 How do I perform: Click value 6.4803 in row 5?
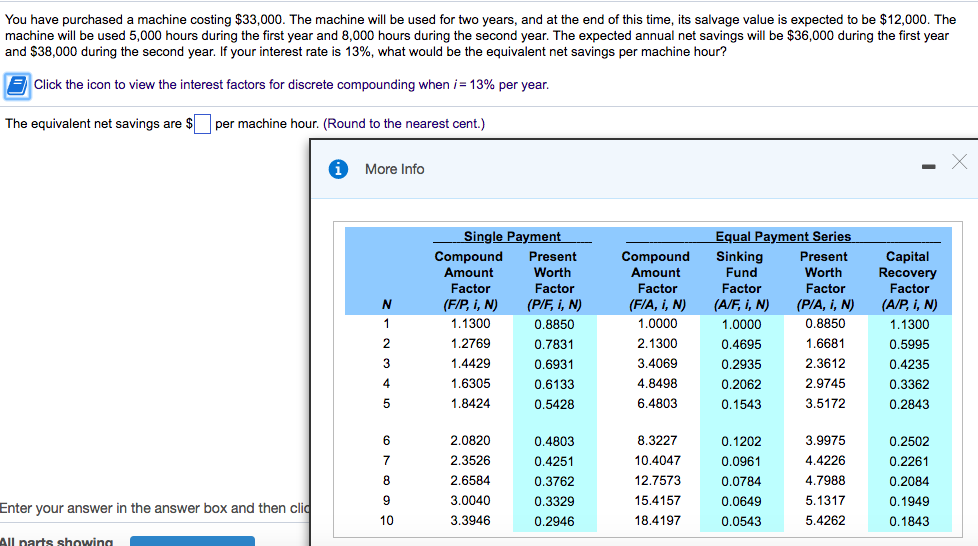click(657, 404)
